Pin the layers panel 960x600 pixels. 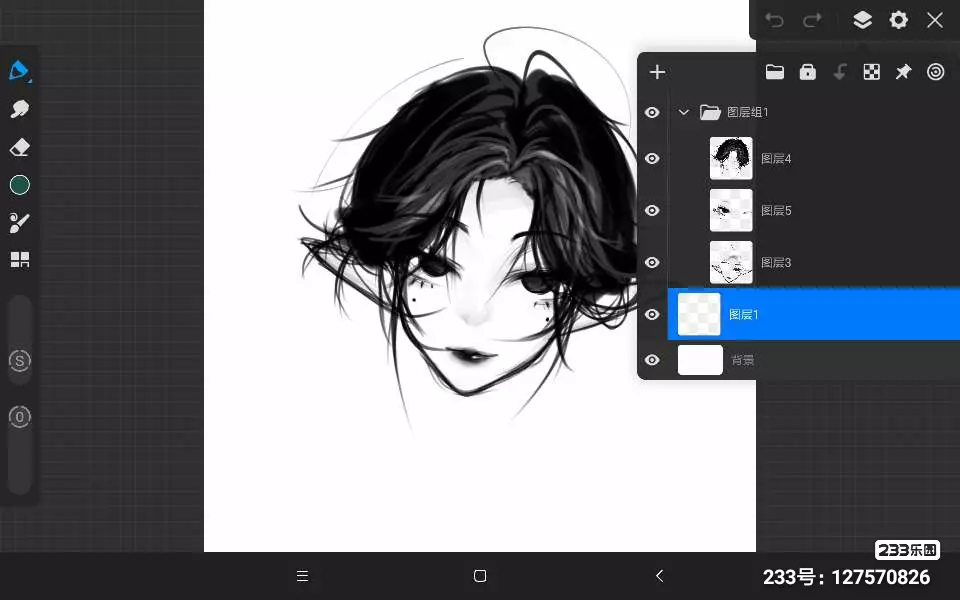pyautogui.click(x=903, y=72)
